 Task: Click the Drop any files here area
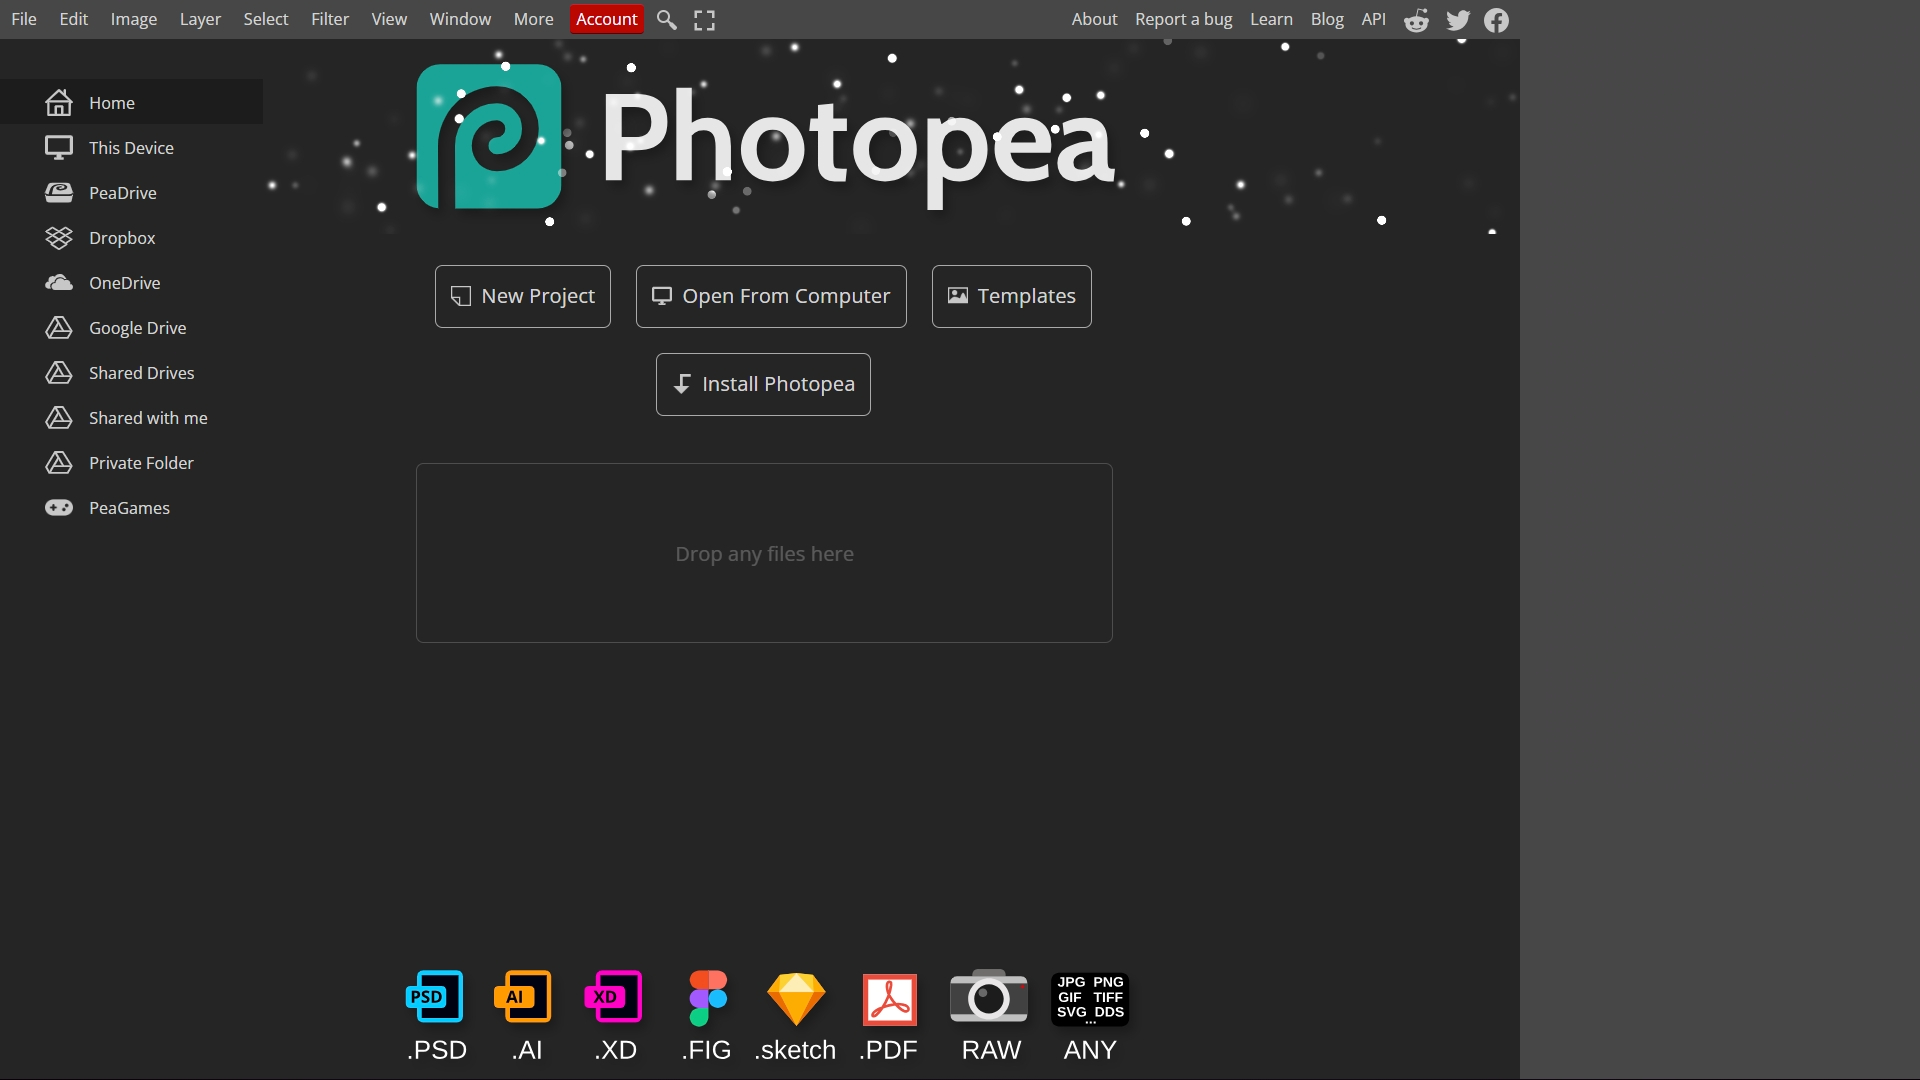tap(764, 553)
